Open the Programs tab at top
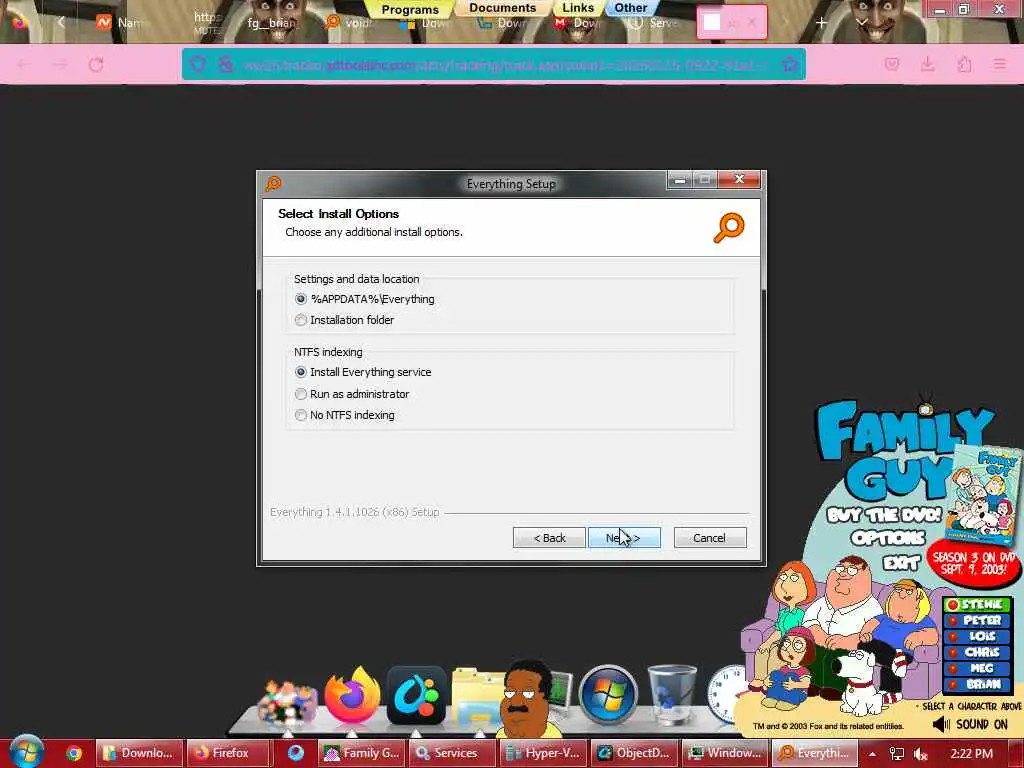The image size is (1024, 768). coord(410,9)
